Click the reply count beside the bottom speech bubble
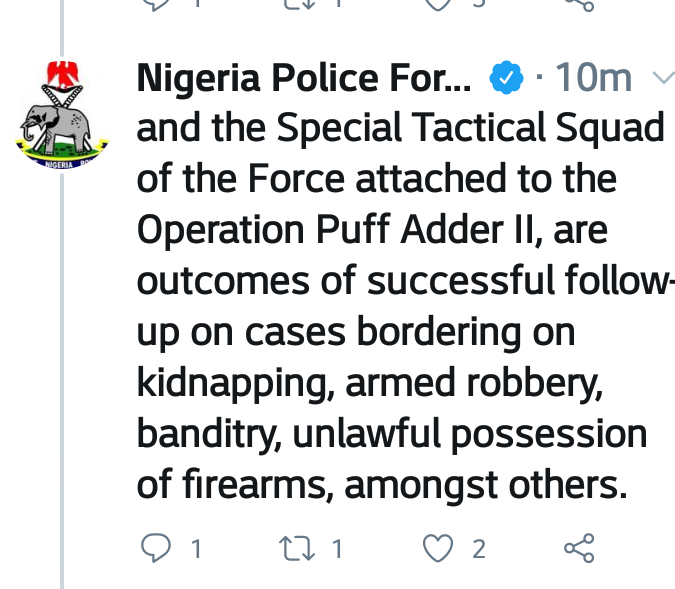Image resolution: width=675 pixels, height=589 pixels. [196, 549]
